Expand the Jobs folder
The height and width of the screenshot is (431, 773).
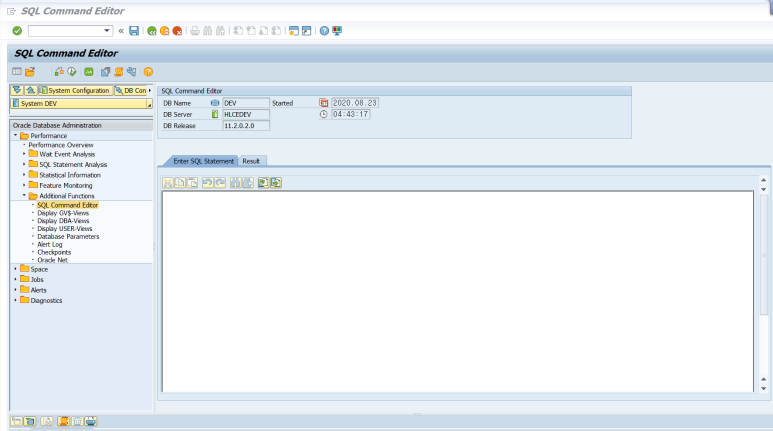click(15, 279)
